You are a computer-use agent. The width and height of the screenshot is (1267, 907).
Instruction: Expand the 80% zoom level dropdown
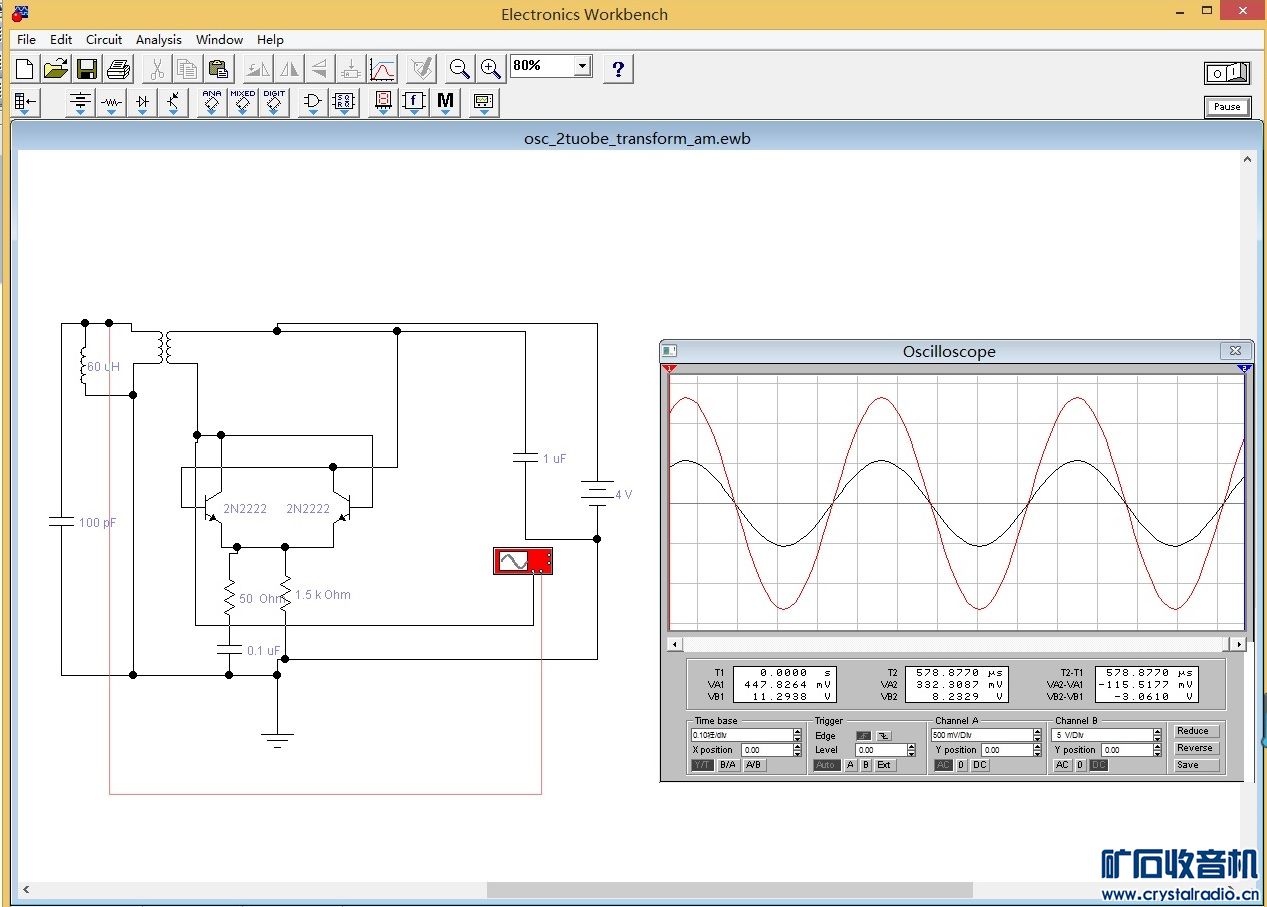tap(582, 66)
